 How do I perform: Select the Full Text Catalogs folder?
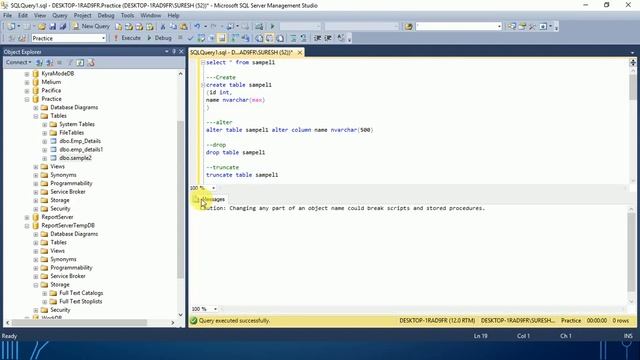click(81, 293)
